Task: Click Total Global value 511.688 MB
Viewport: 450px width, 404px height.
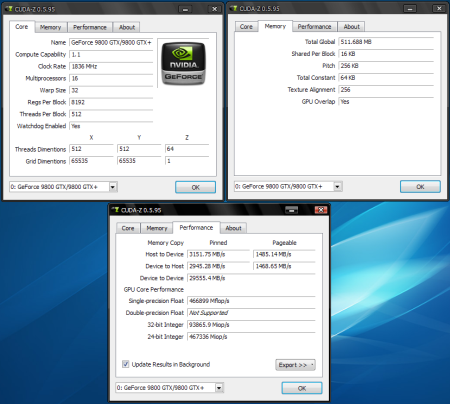Action: click(386, 42)
